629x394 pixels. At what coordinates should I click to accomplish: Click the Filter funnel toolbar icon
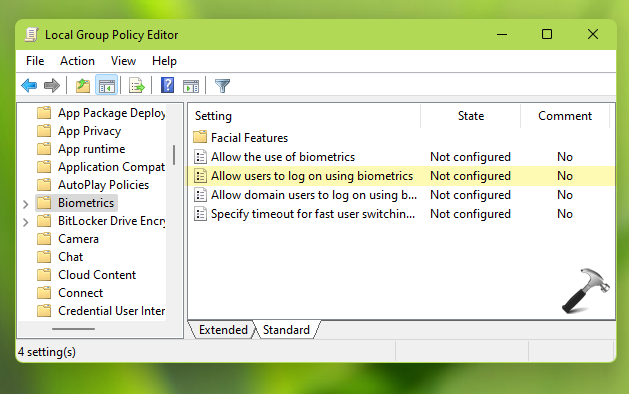tap(222, 85)
